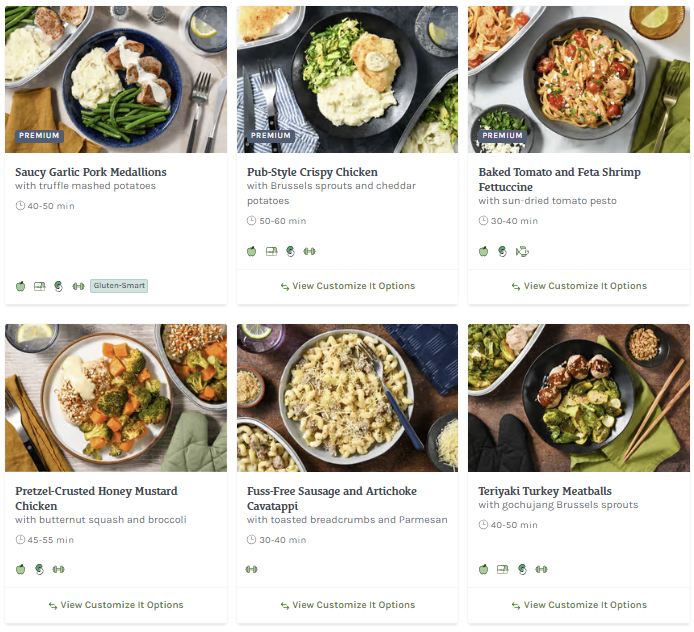694x632 pixels.
Task: Select the Pretzel-Crusted Honey Mustard Chicken image
Action: [116, 398]
